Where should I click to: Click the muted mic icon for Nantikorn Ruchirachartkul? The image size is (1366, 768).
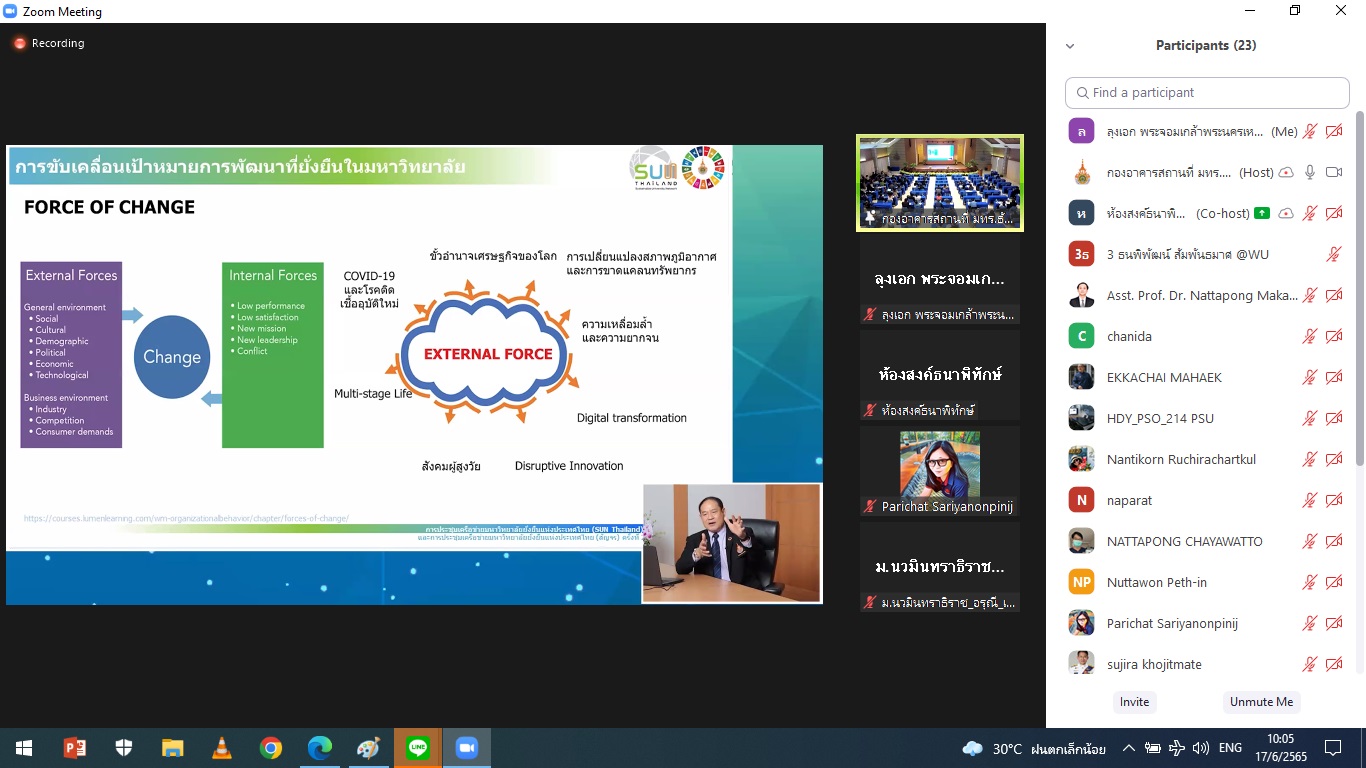[x=1309, y=459]
